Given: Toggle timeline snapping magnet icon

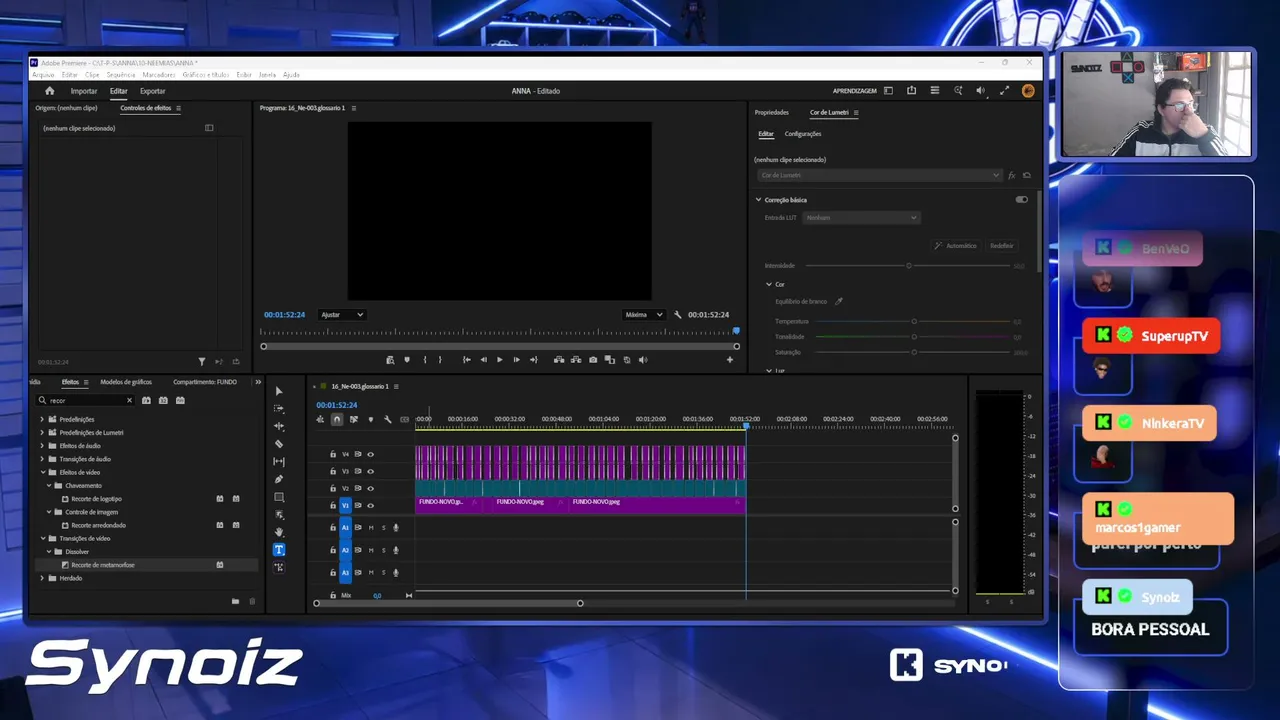Looking at the screenshot, I should point(337,419).
